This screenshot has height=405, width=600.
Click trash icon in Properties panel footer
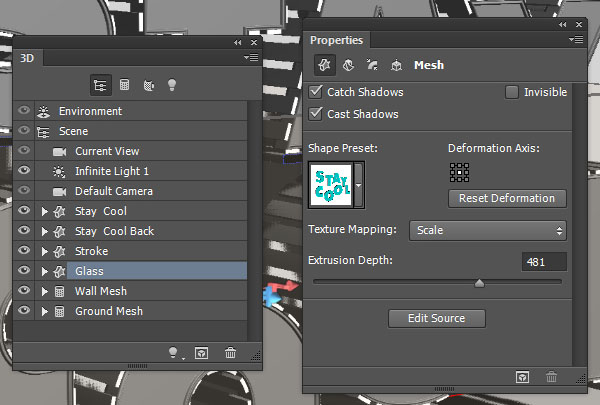(x=551, y=377)
